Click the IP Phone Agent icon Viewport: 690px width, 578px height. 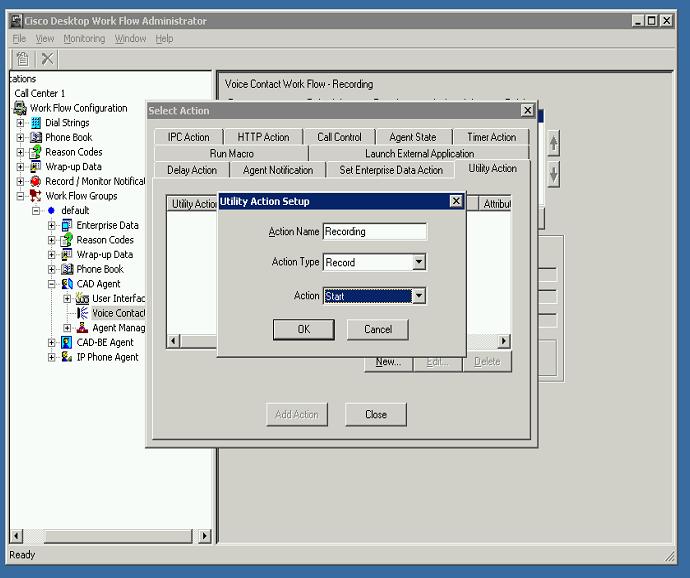click(67, 357)
